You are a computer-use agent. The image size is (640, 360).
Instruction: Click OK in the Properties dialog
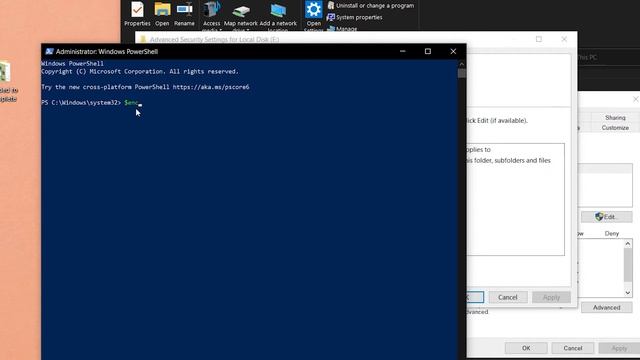click(x=526, y=348)
